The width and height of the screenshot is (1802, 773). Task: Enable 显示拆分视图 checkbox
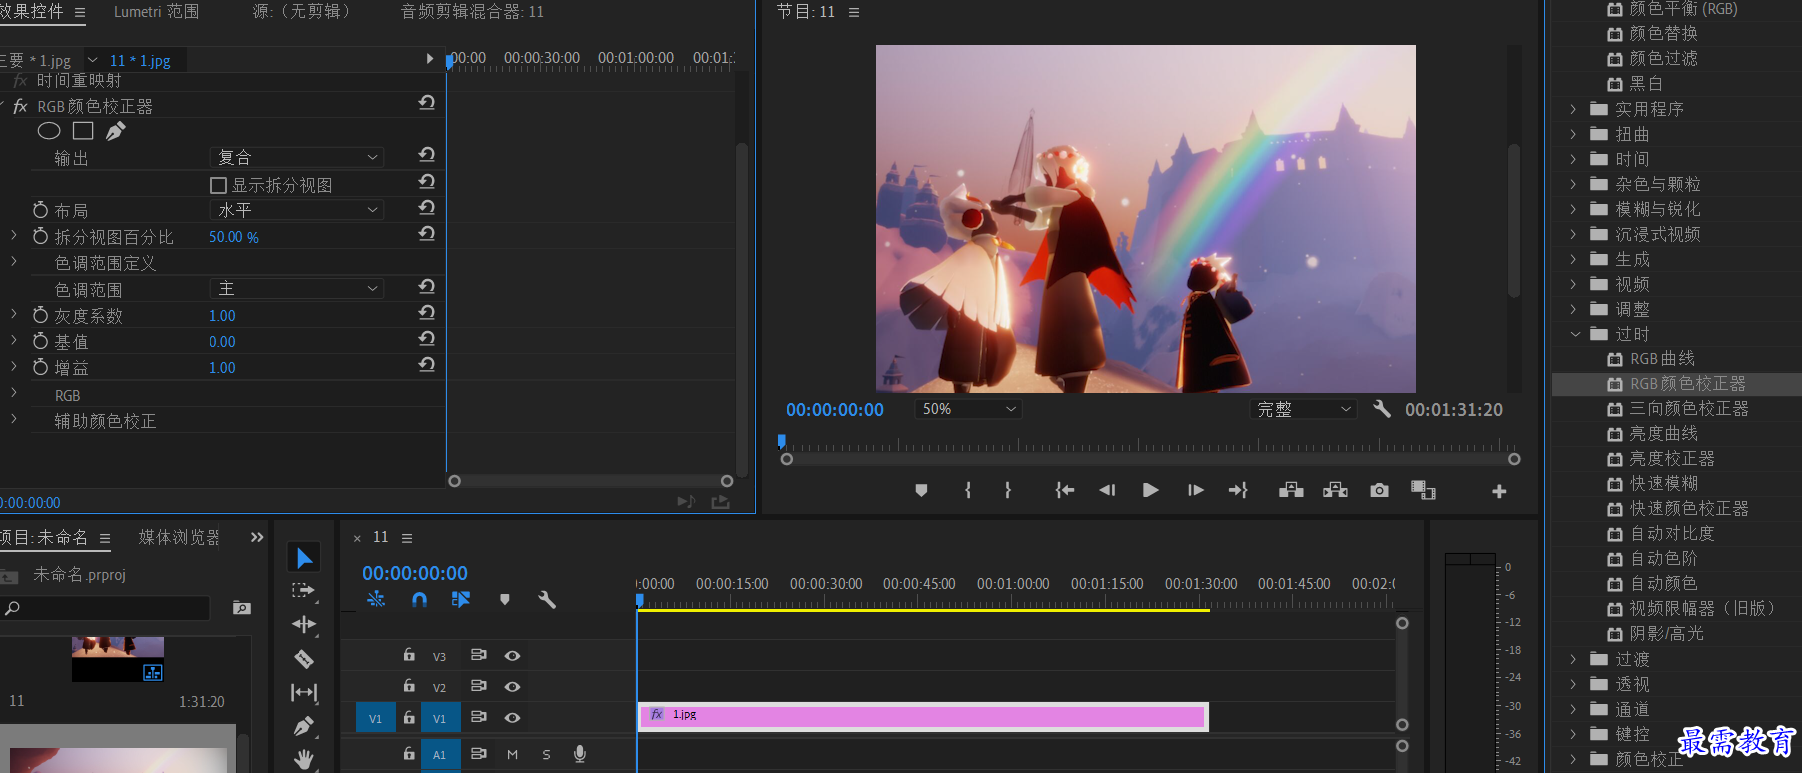pos(218,185)
